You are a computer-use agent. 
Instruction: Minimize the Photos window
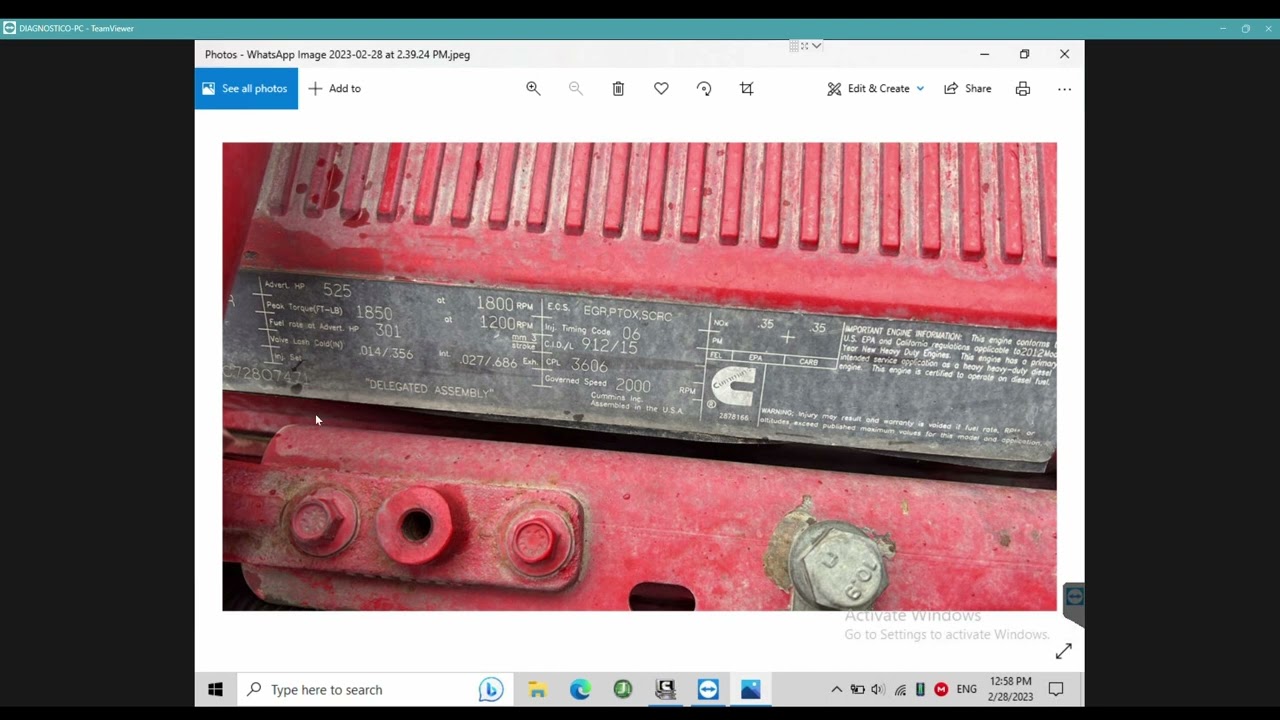984,54
